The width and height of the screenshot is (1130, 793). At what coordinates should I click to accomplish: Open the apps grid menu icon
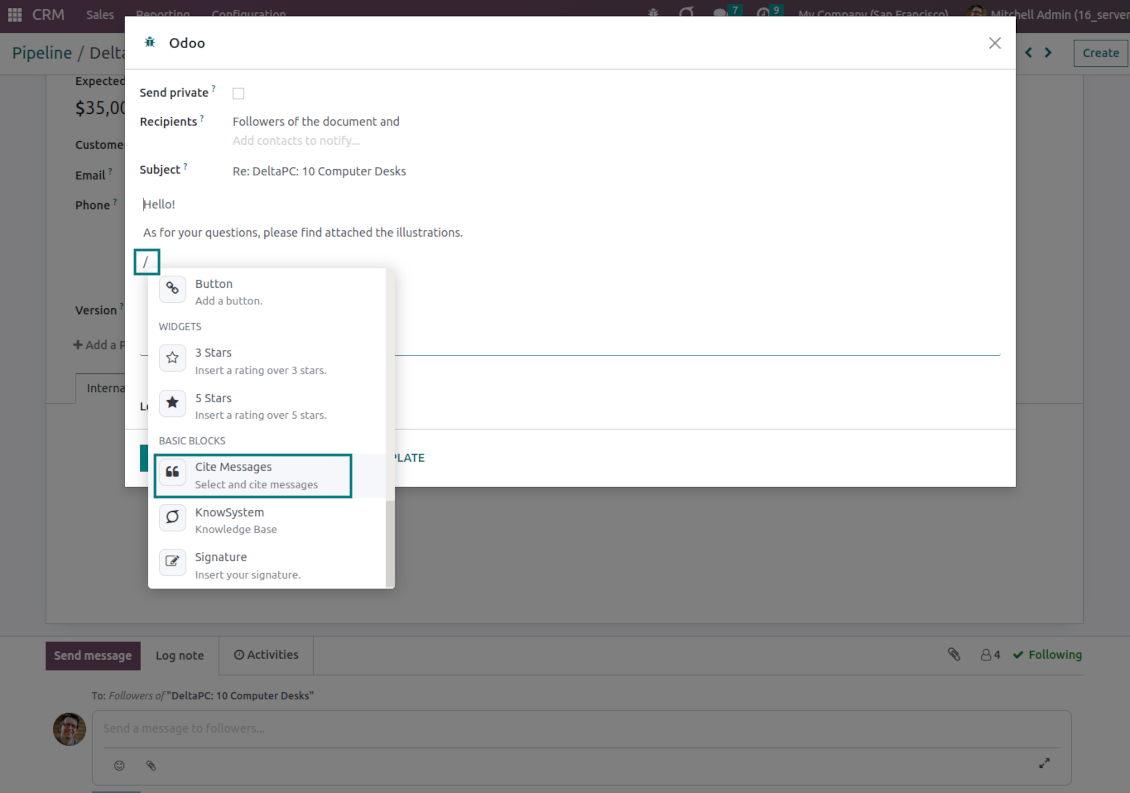(x=14, y=14)
